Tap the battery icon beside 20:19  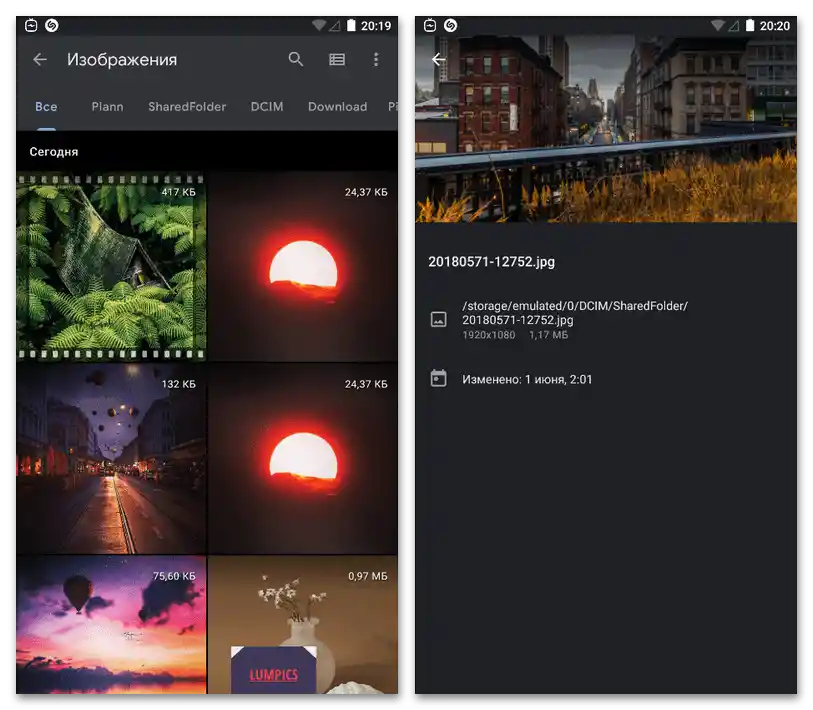tap(351, 25)
